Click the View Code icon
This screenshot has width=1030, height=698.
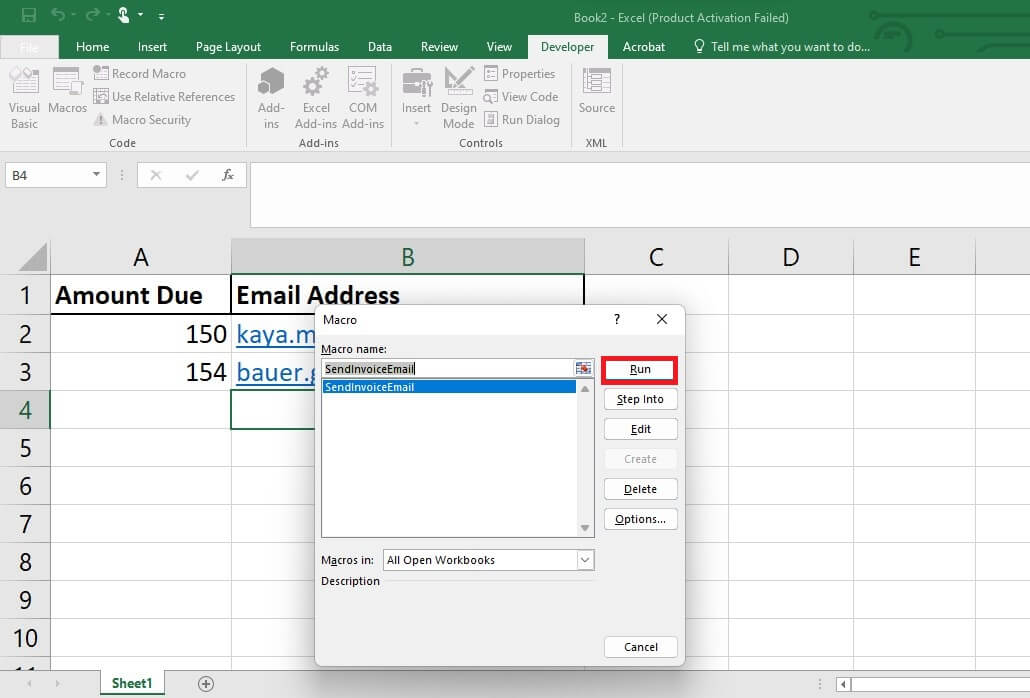coord(522,96)
